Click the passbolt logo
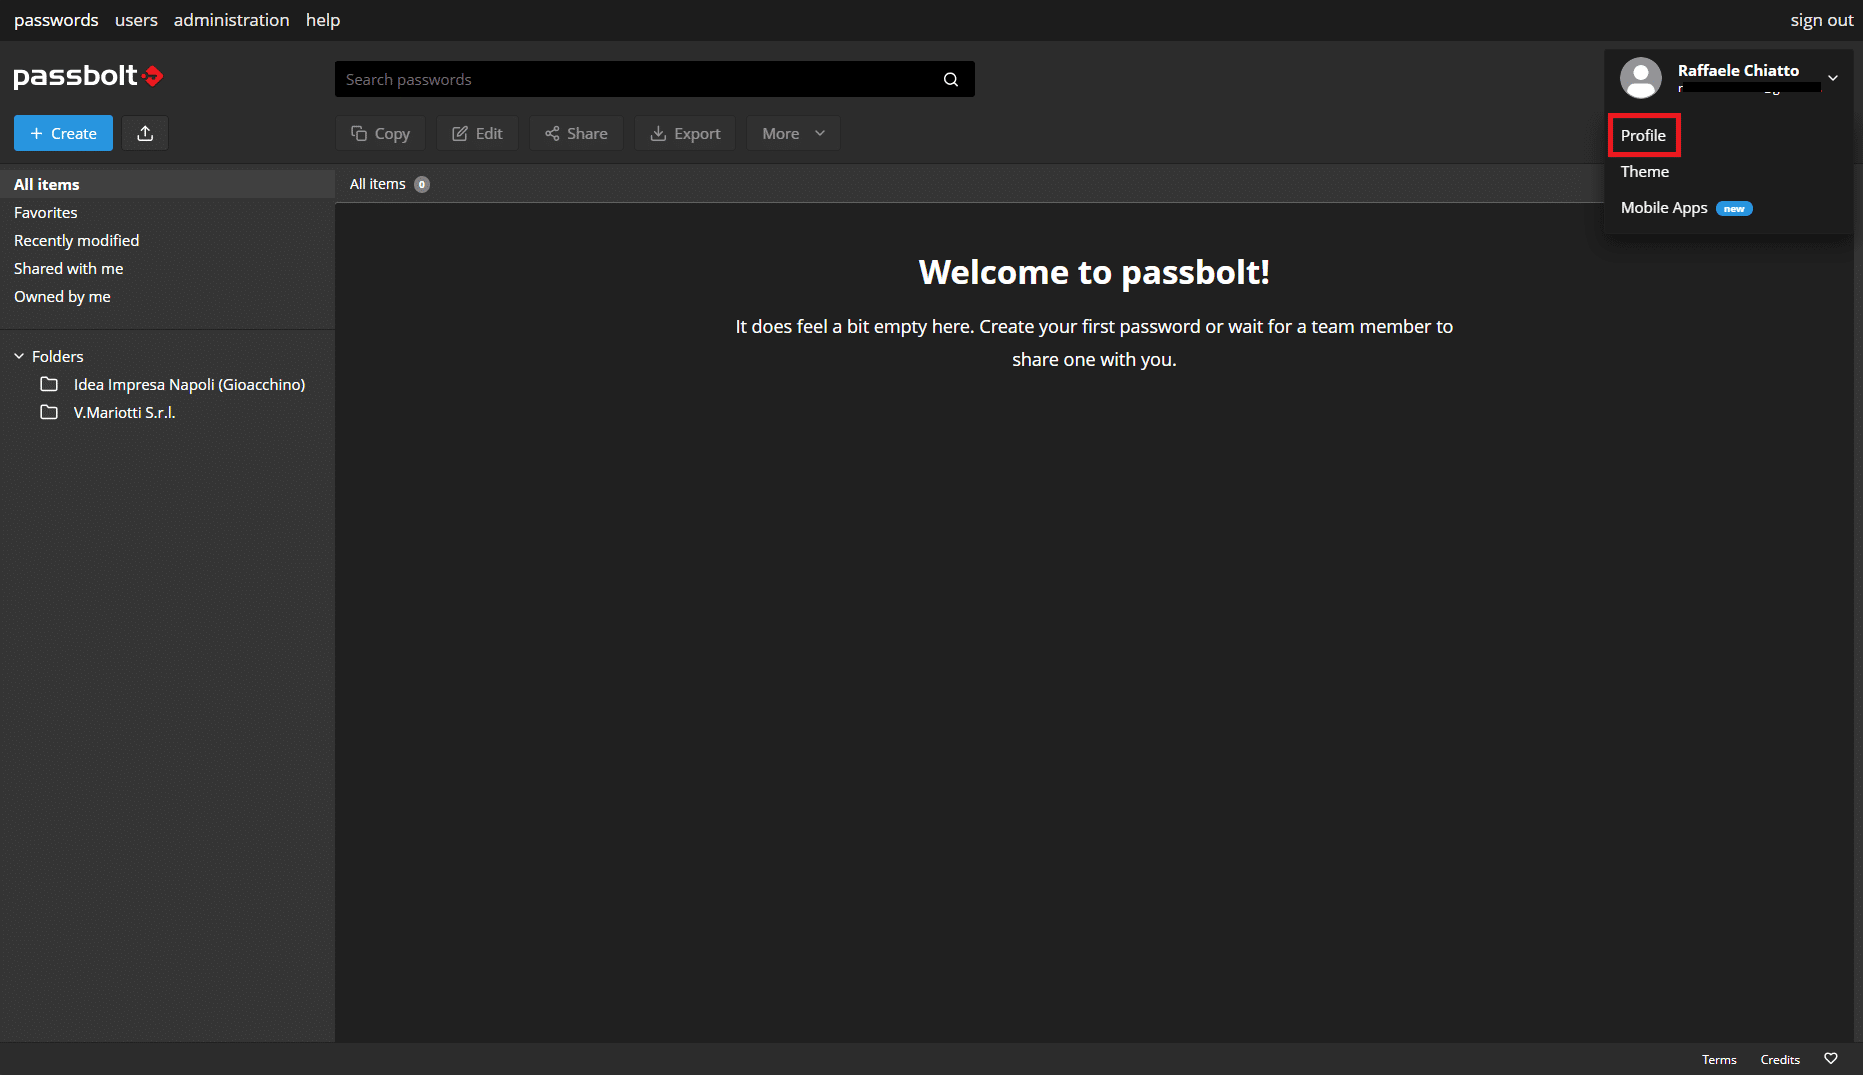The image size is (1863, 1075). tap(88, 76)
